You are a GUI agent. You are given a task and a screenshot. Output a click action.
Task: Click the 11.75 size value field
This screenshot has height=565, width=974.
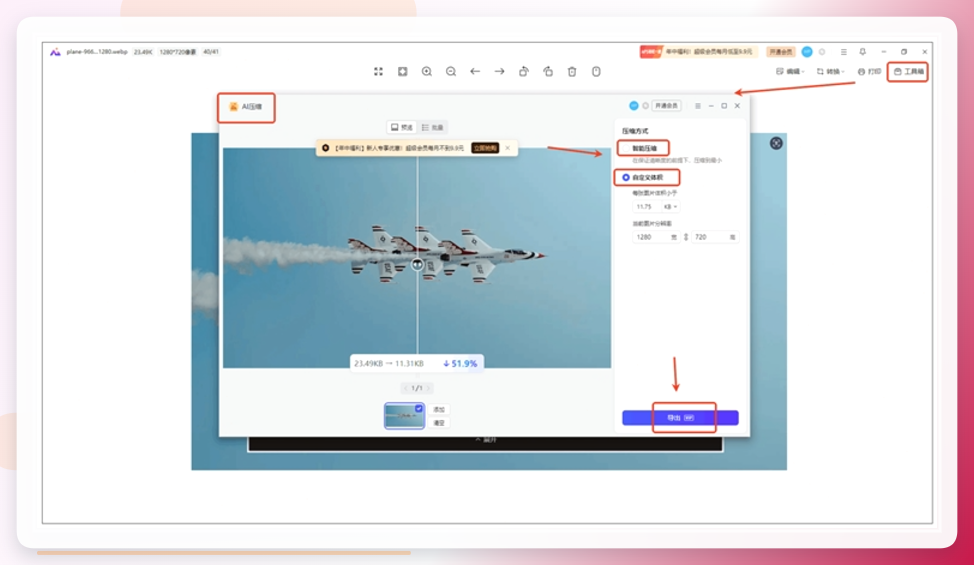pos(646,207)
